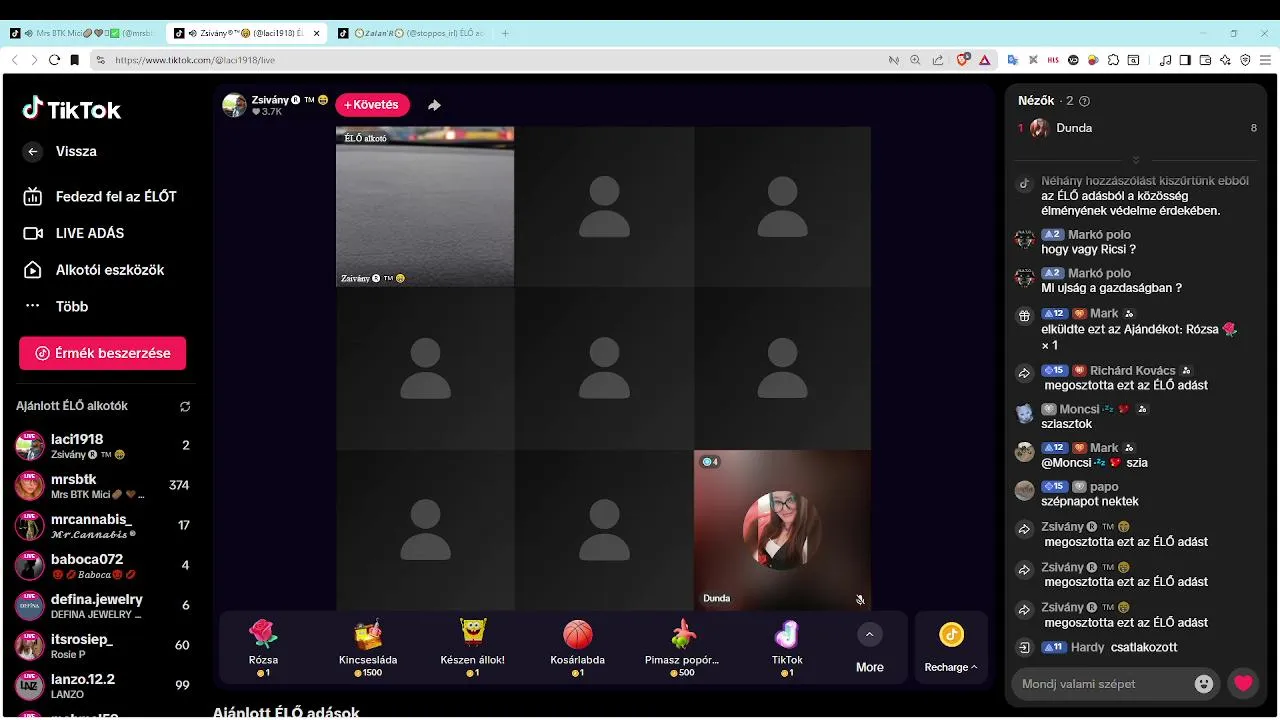Open Brave Leo AI sparkle icon
Viewport: 1280px width, 720px height.
tap(1225, 60)
